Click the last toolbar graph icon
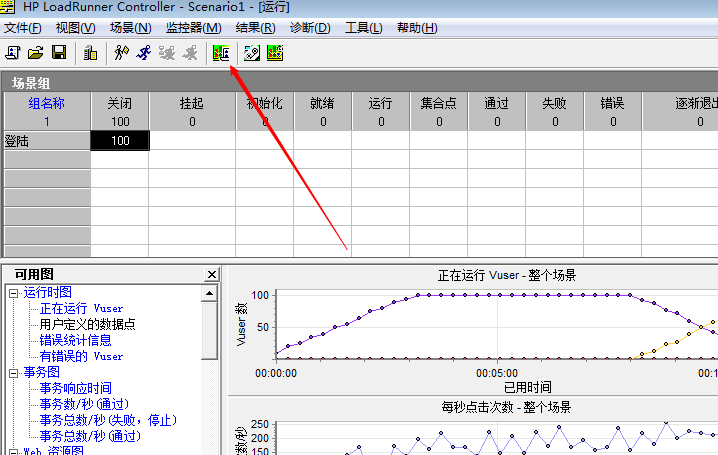This screenshot has height=455, width=718. pos(275,53)
